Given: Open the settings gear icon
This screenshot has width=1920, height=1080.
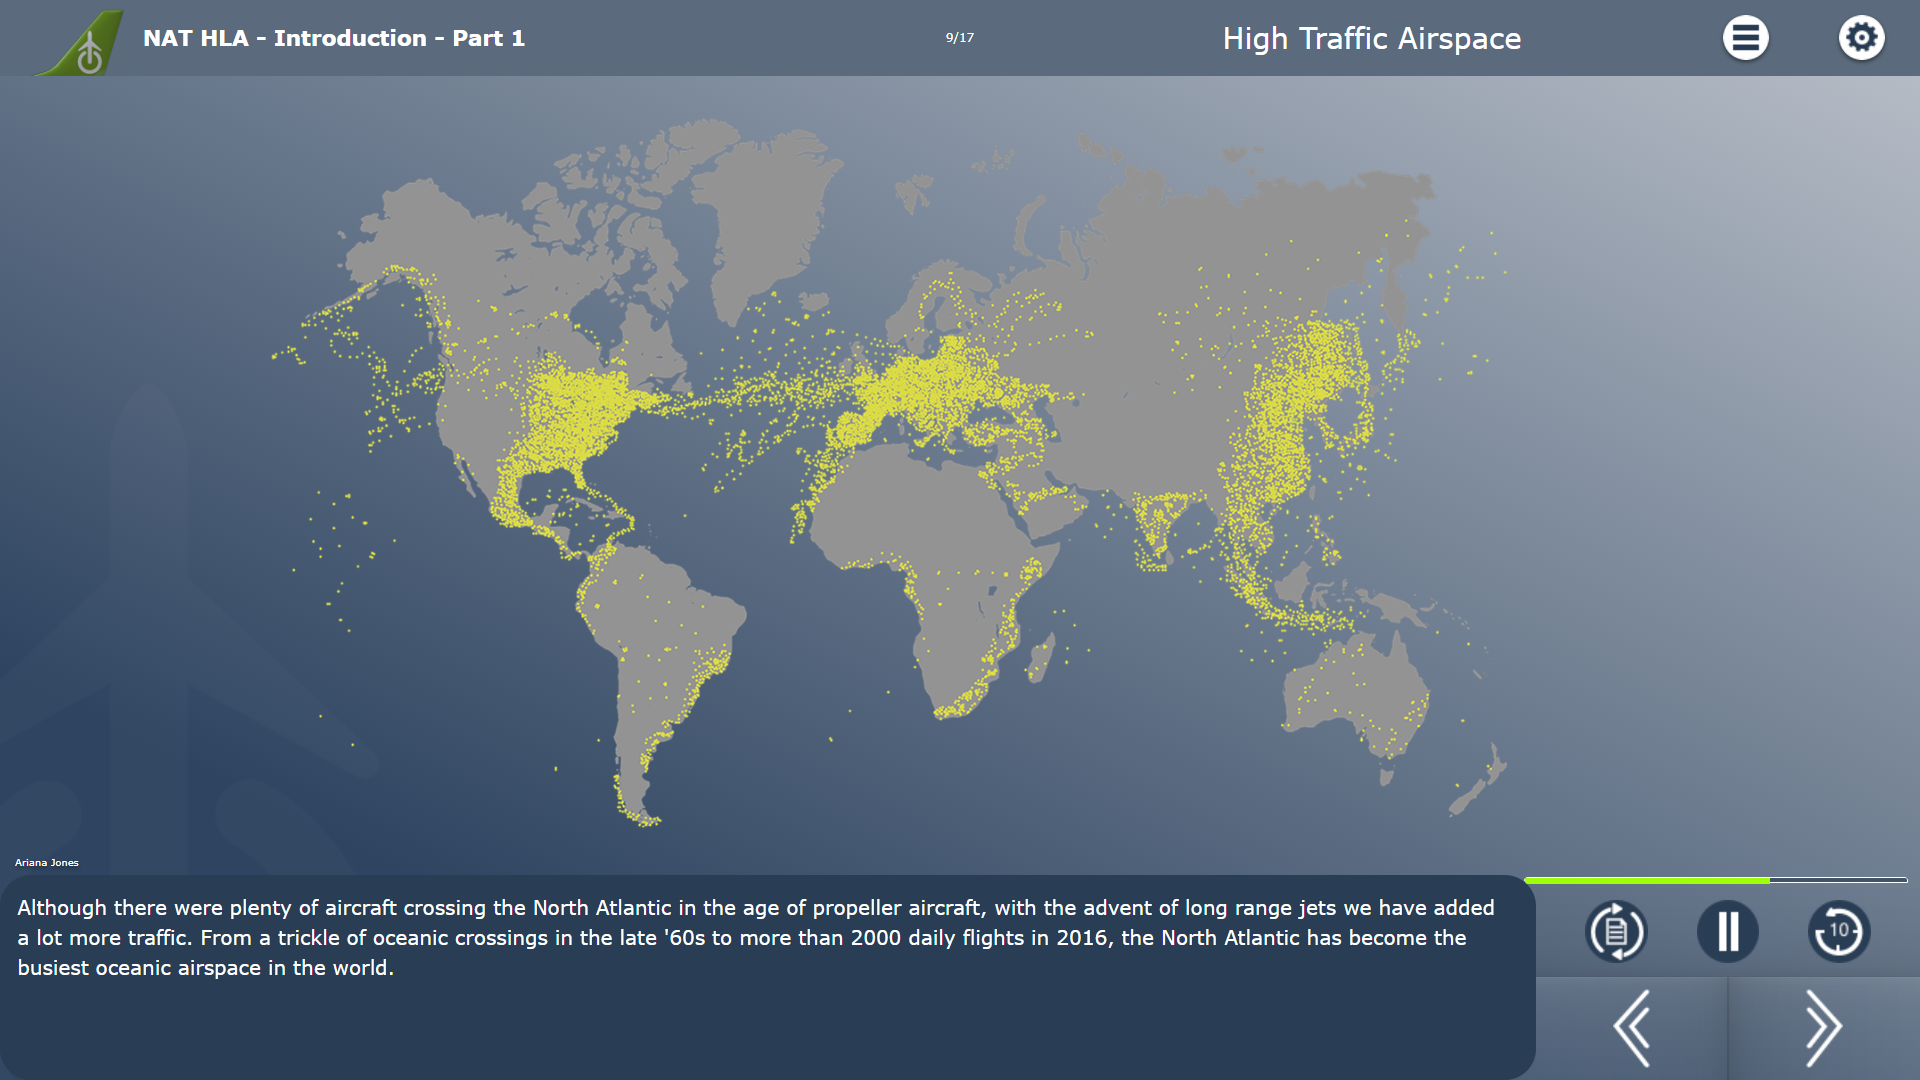Looking at the screenshot, I should [1861, 38].
